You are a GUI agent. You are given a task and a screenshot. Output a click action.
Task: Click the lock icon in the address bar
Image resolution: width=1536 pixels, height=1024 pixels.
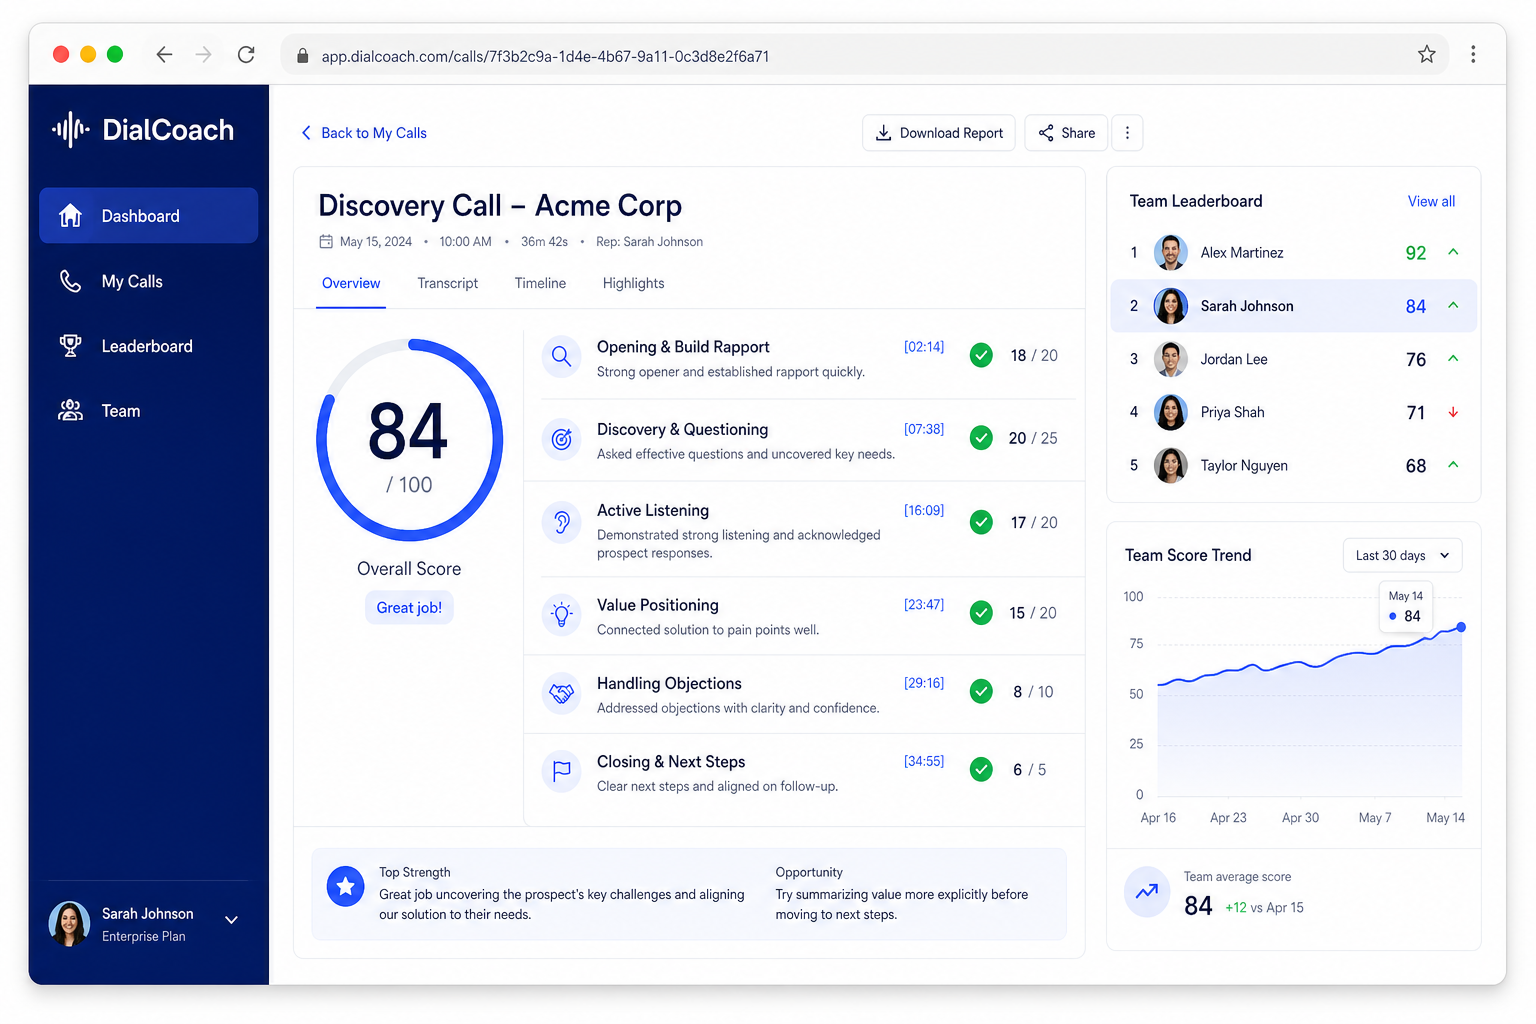click(302, 56)
